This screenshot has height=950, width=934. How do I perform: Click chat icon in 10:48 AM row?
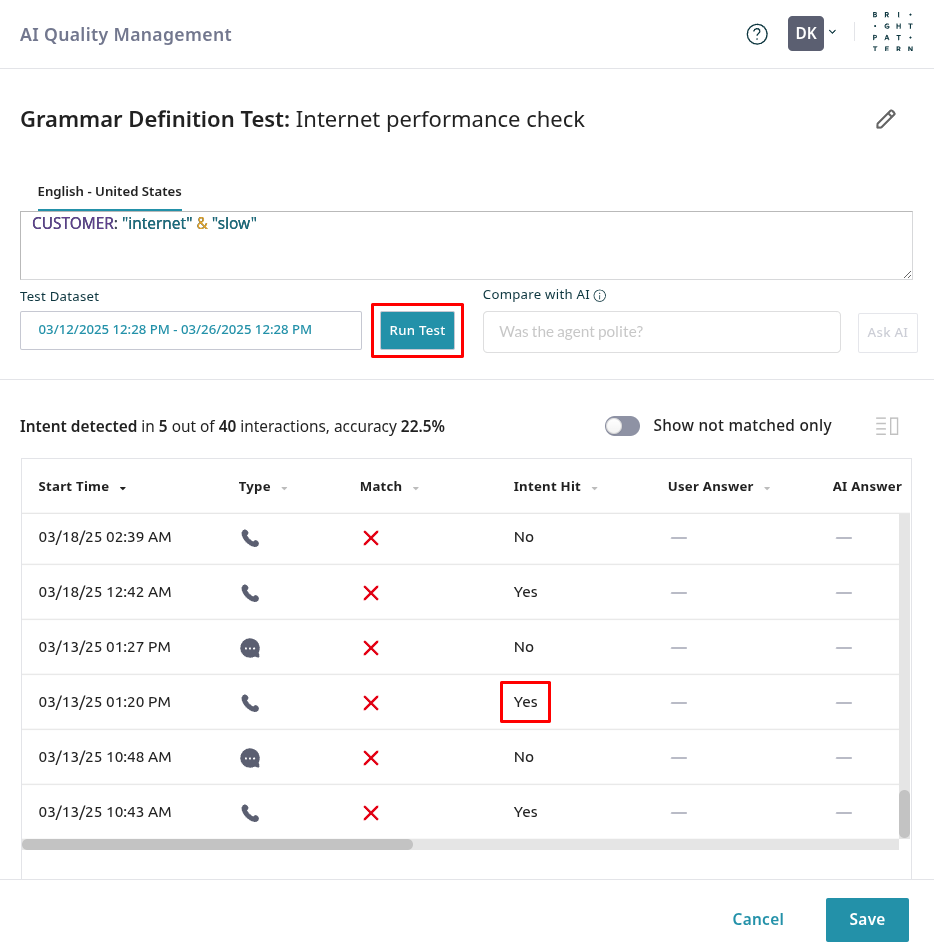pos(250,758)
